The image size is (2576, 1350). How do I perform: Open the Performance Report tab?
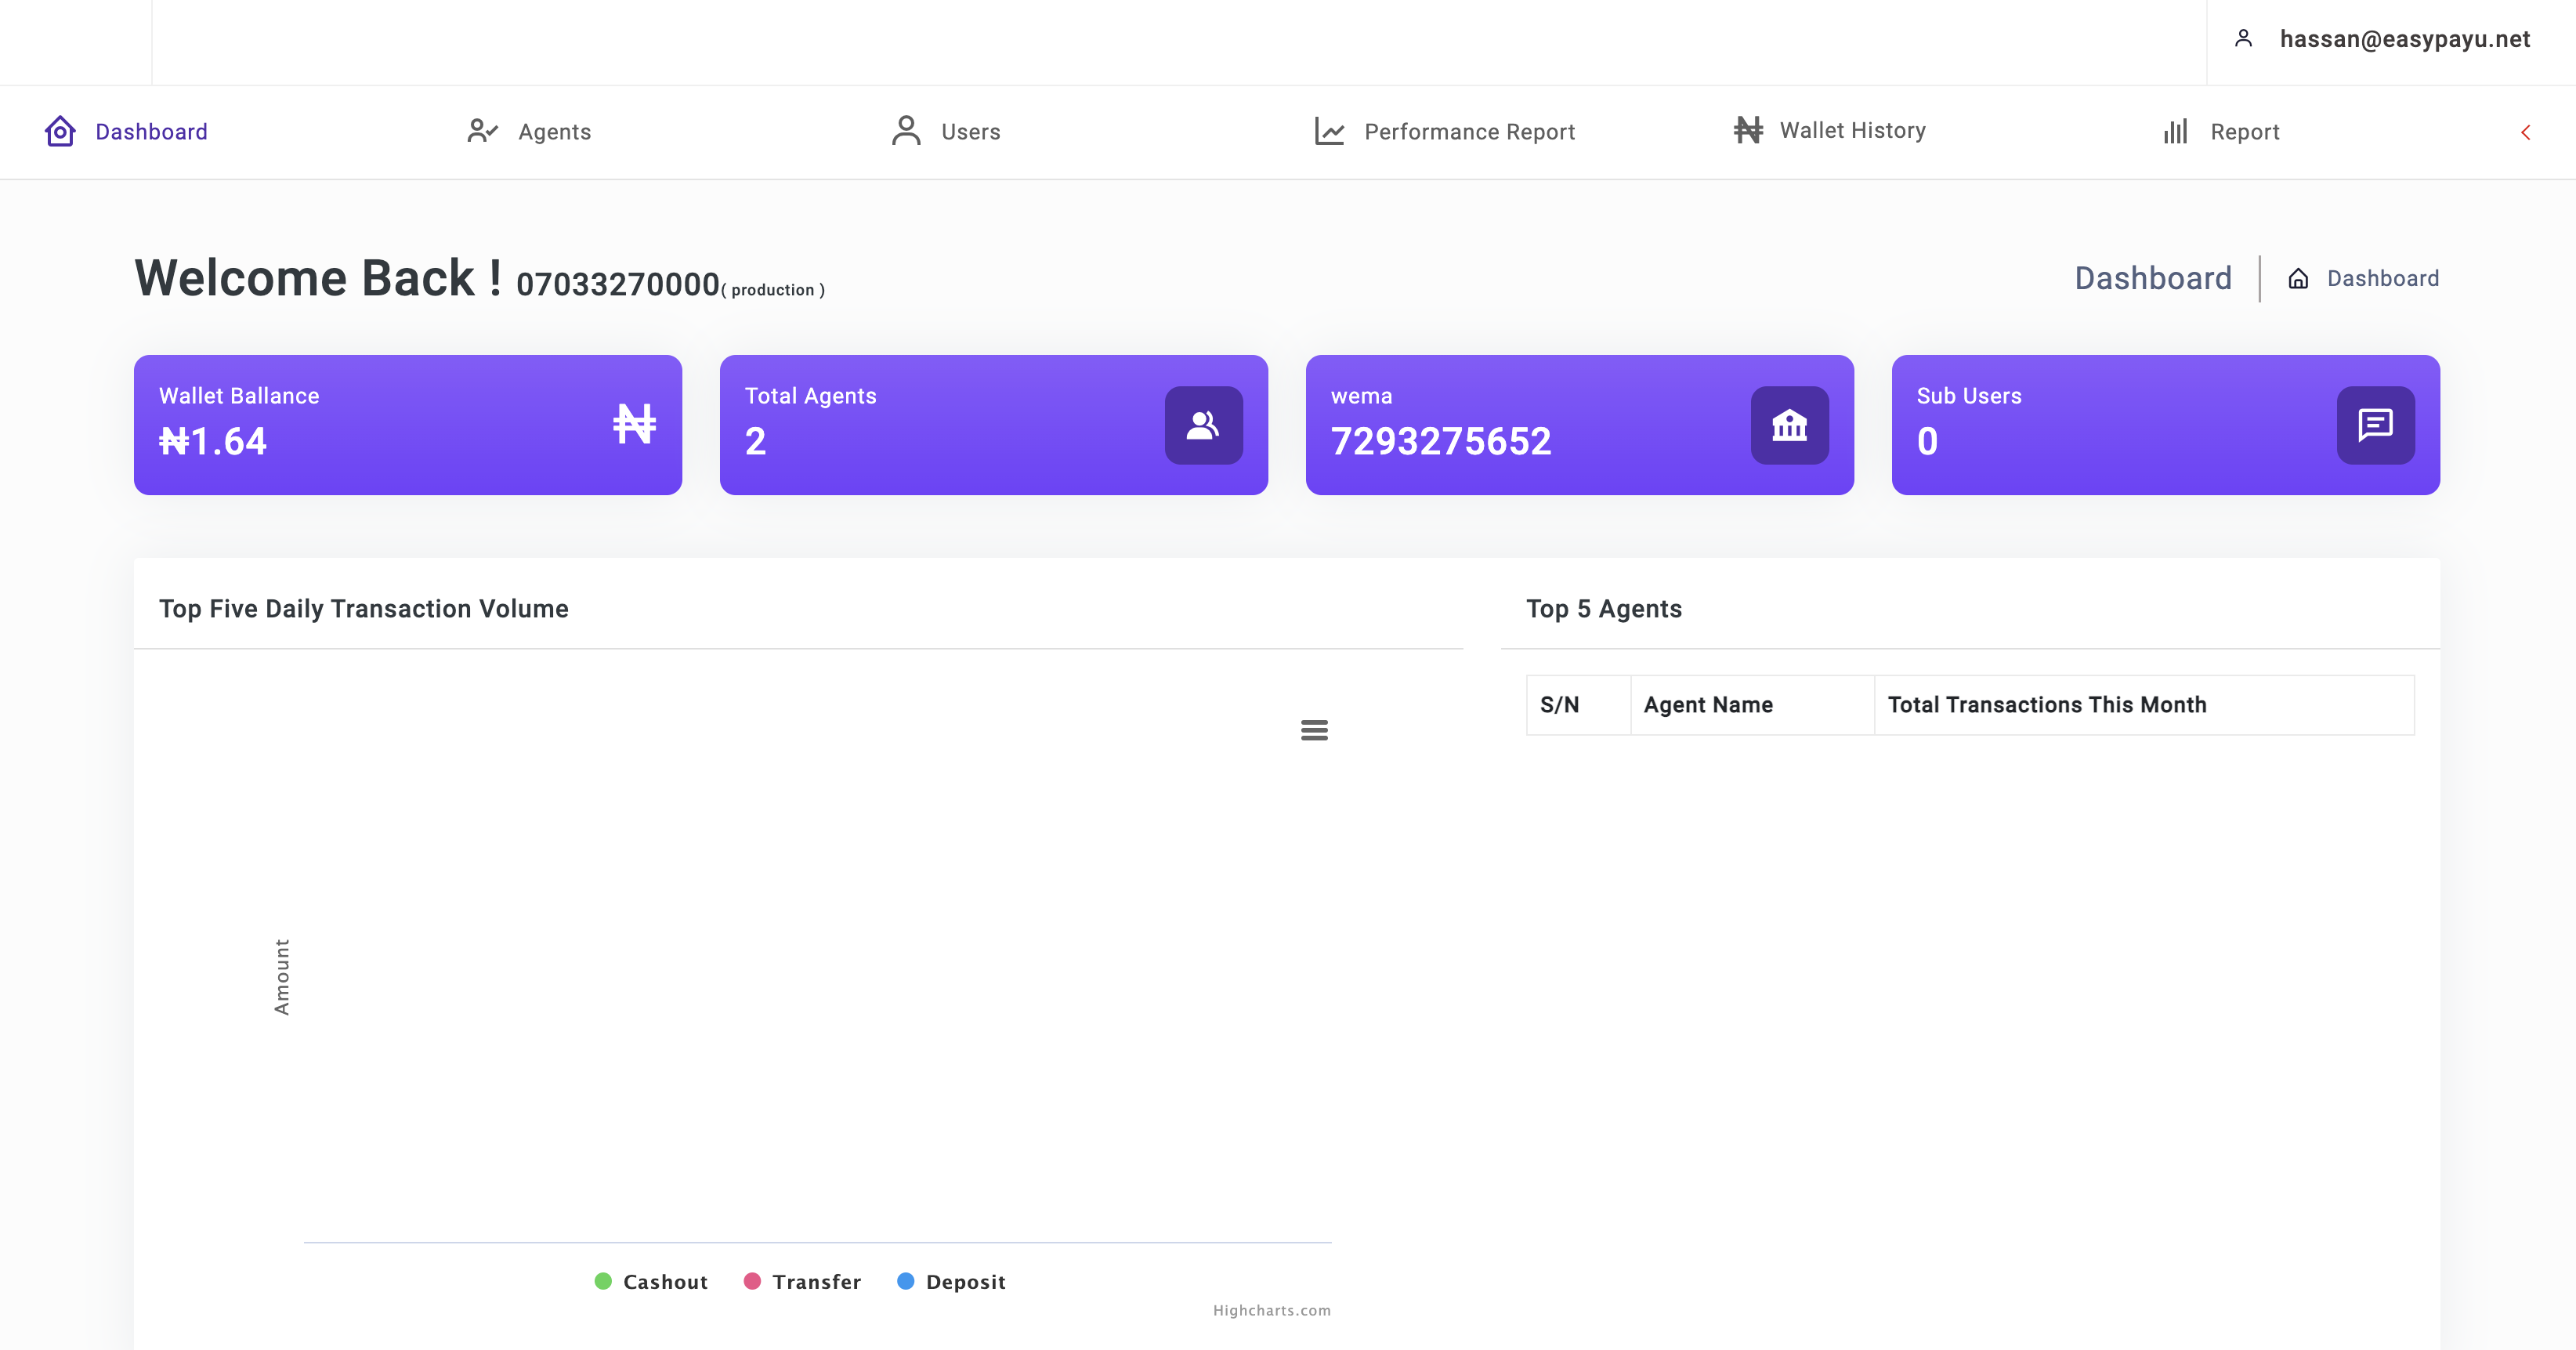pyautogui.click(x=1468, y=131)
